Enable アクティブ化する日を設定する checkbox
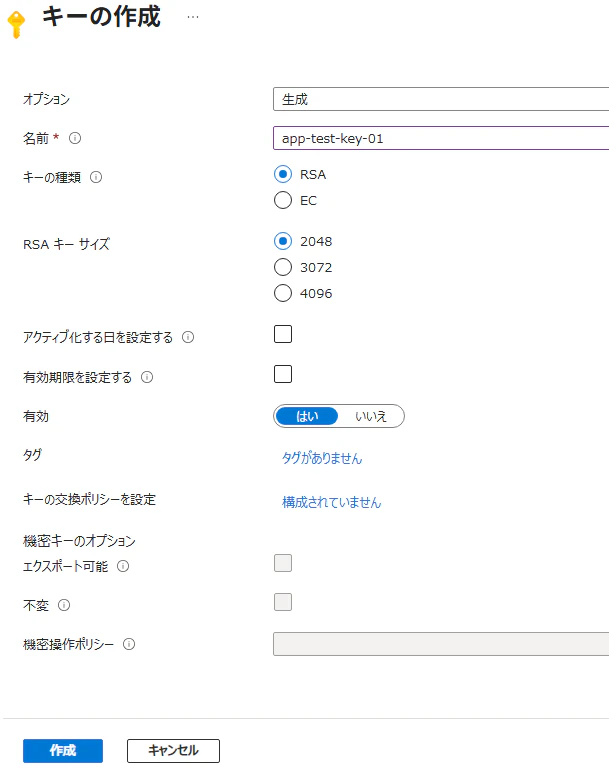The image size is (609, 778). 283,334
